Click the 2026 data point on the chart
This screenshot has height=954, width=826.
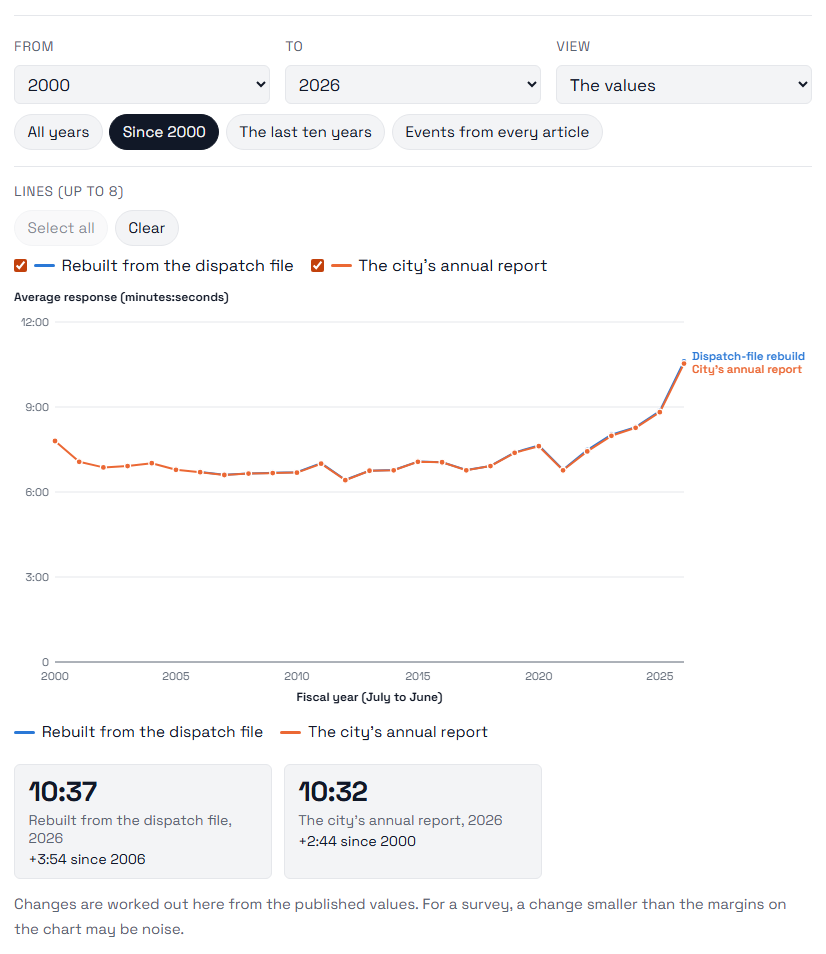point(684,363)
